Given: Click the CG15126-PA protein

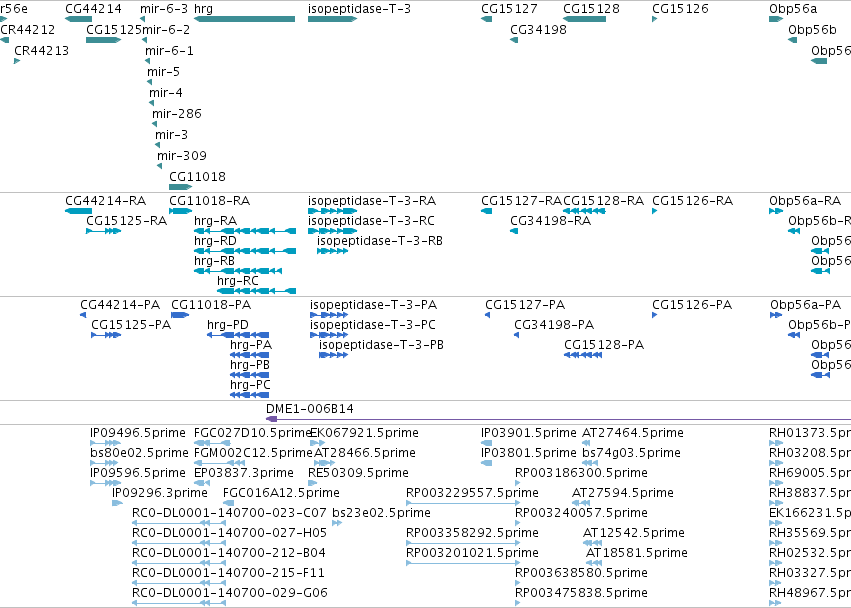Looking at the screenshot, I should point(655,315).
